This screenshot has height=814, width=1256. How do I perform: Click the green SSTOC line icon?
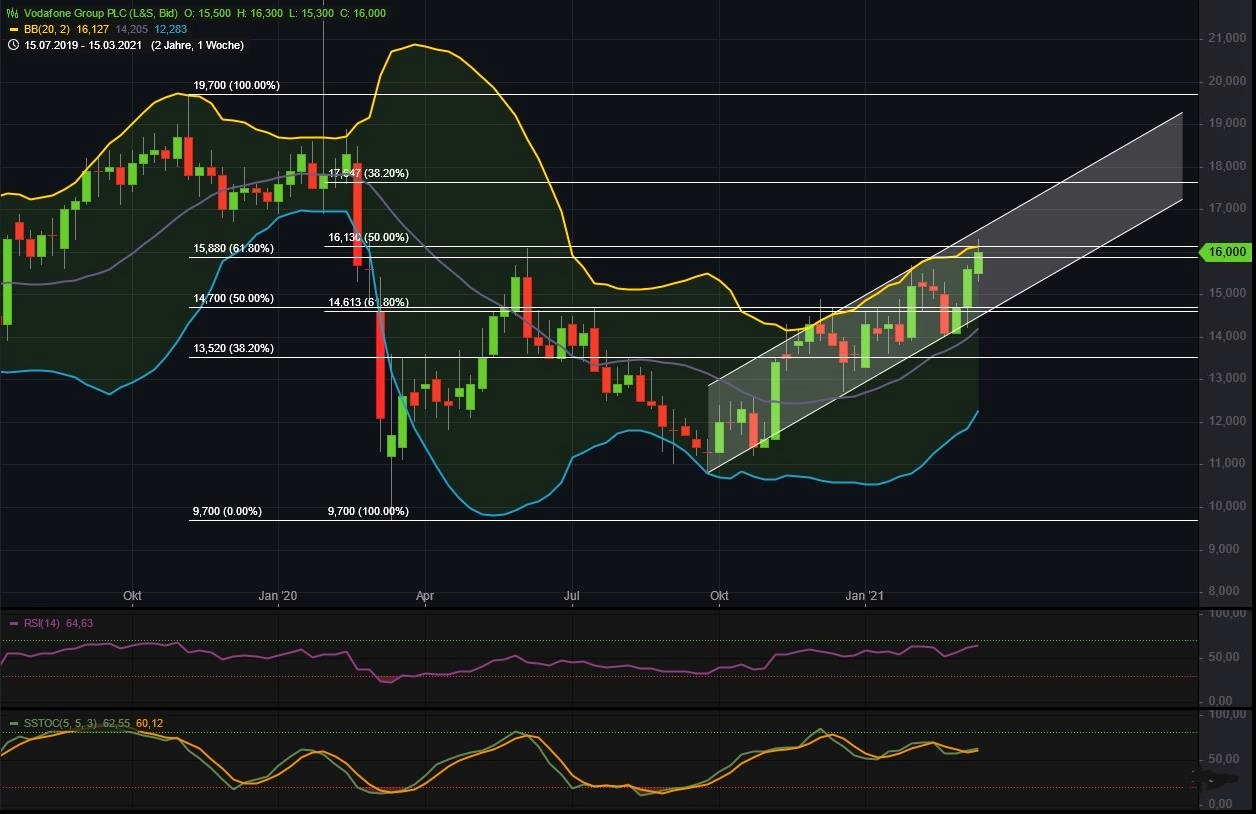point(13,723)
